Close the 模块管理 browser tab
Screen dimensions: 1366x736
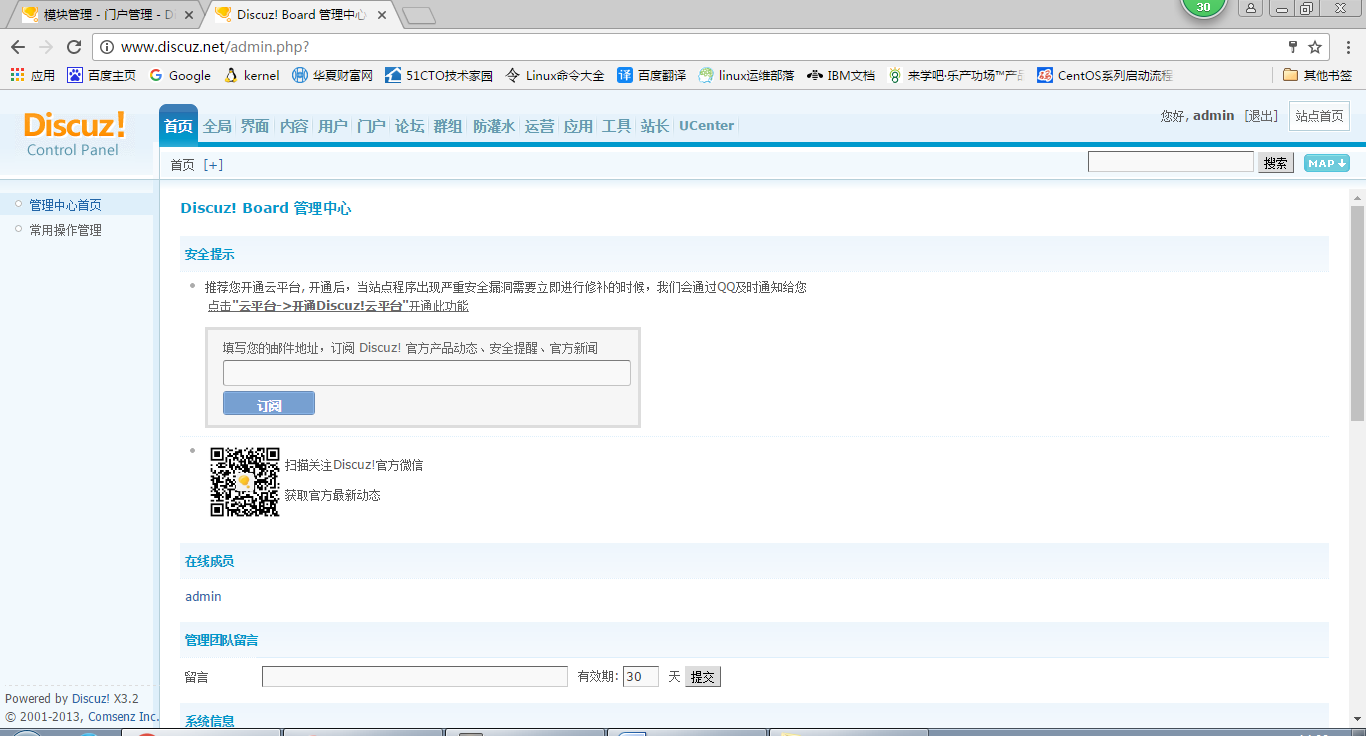tap(189, 15)
